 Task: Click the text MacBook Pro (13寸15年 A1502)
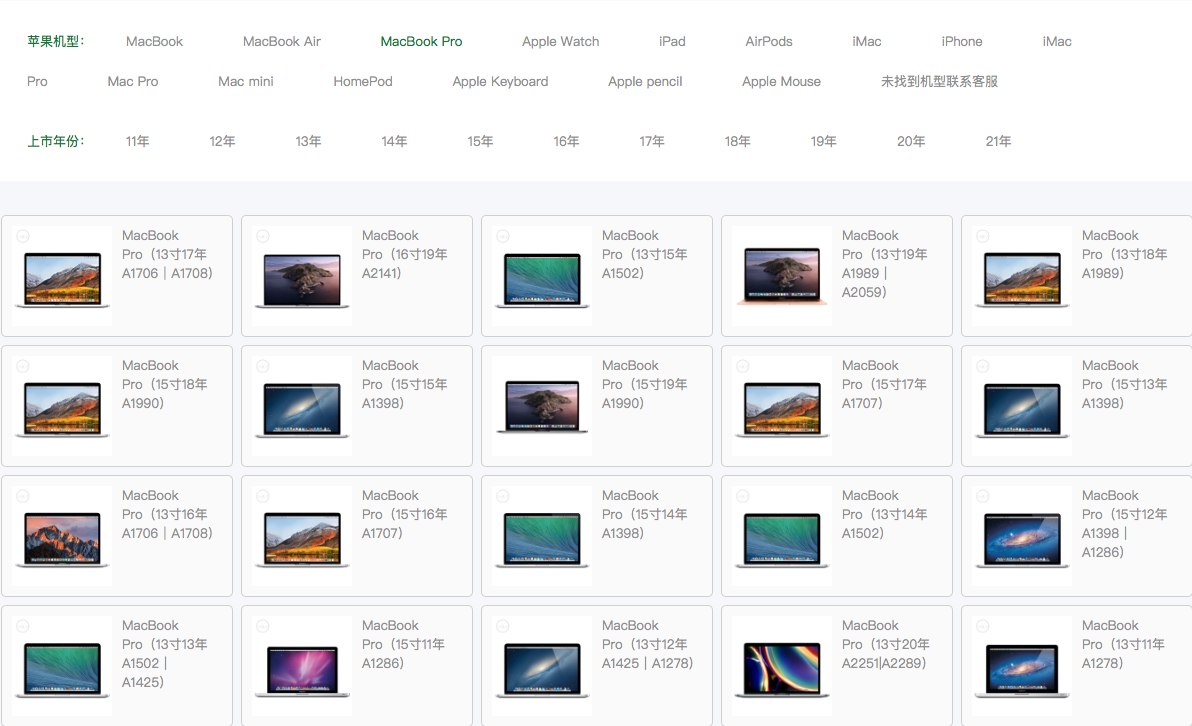coord(645,255)
